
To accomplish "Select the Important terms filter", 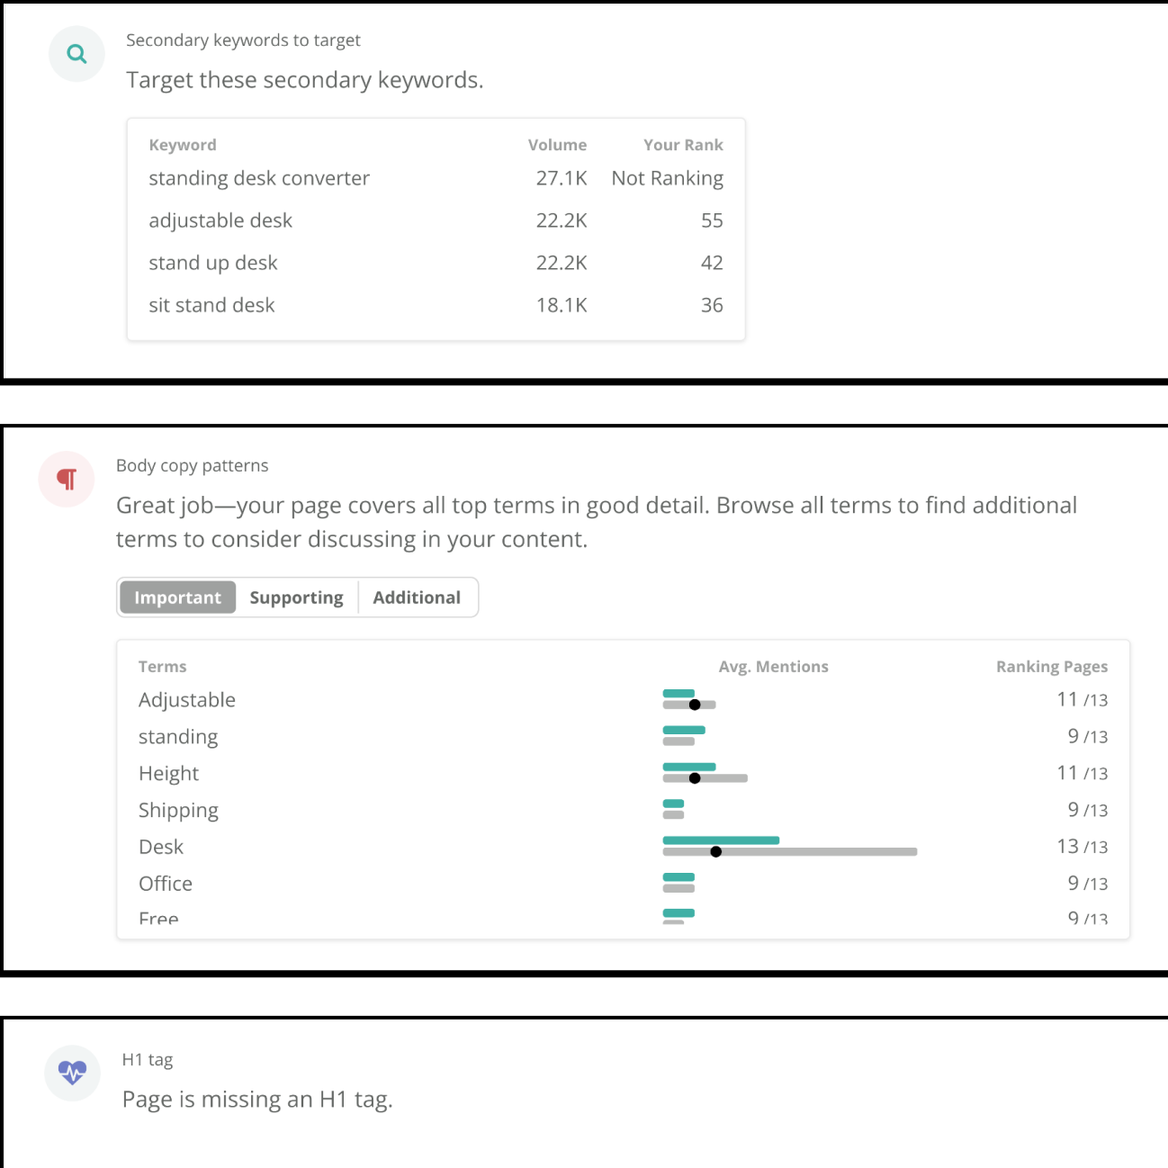I will [177, 597].
